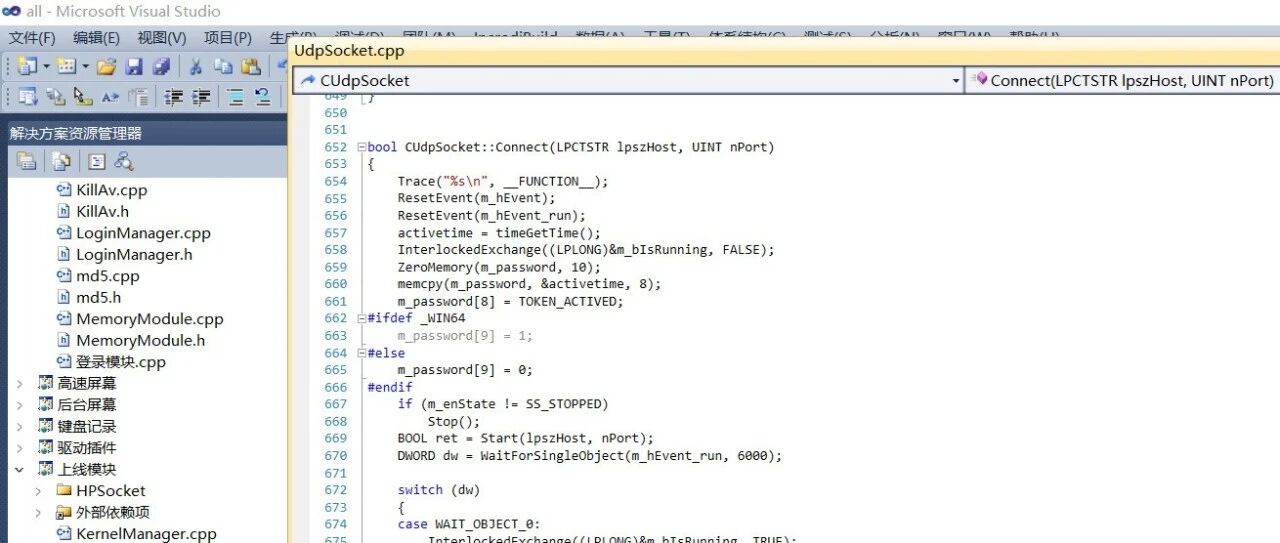Select 登录模块.cpp file
The width and height of the screenshot is (1280, 543).
click(120, 362)
